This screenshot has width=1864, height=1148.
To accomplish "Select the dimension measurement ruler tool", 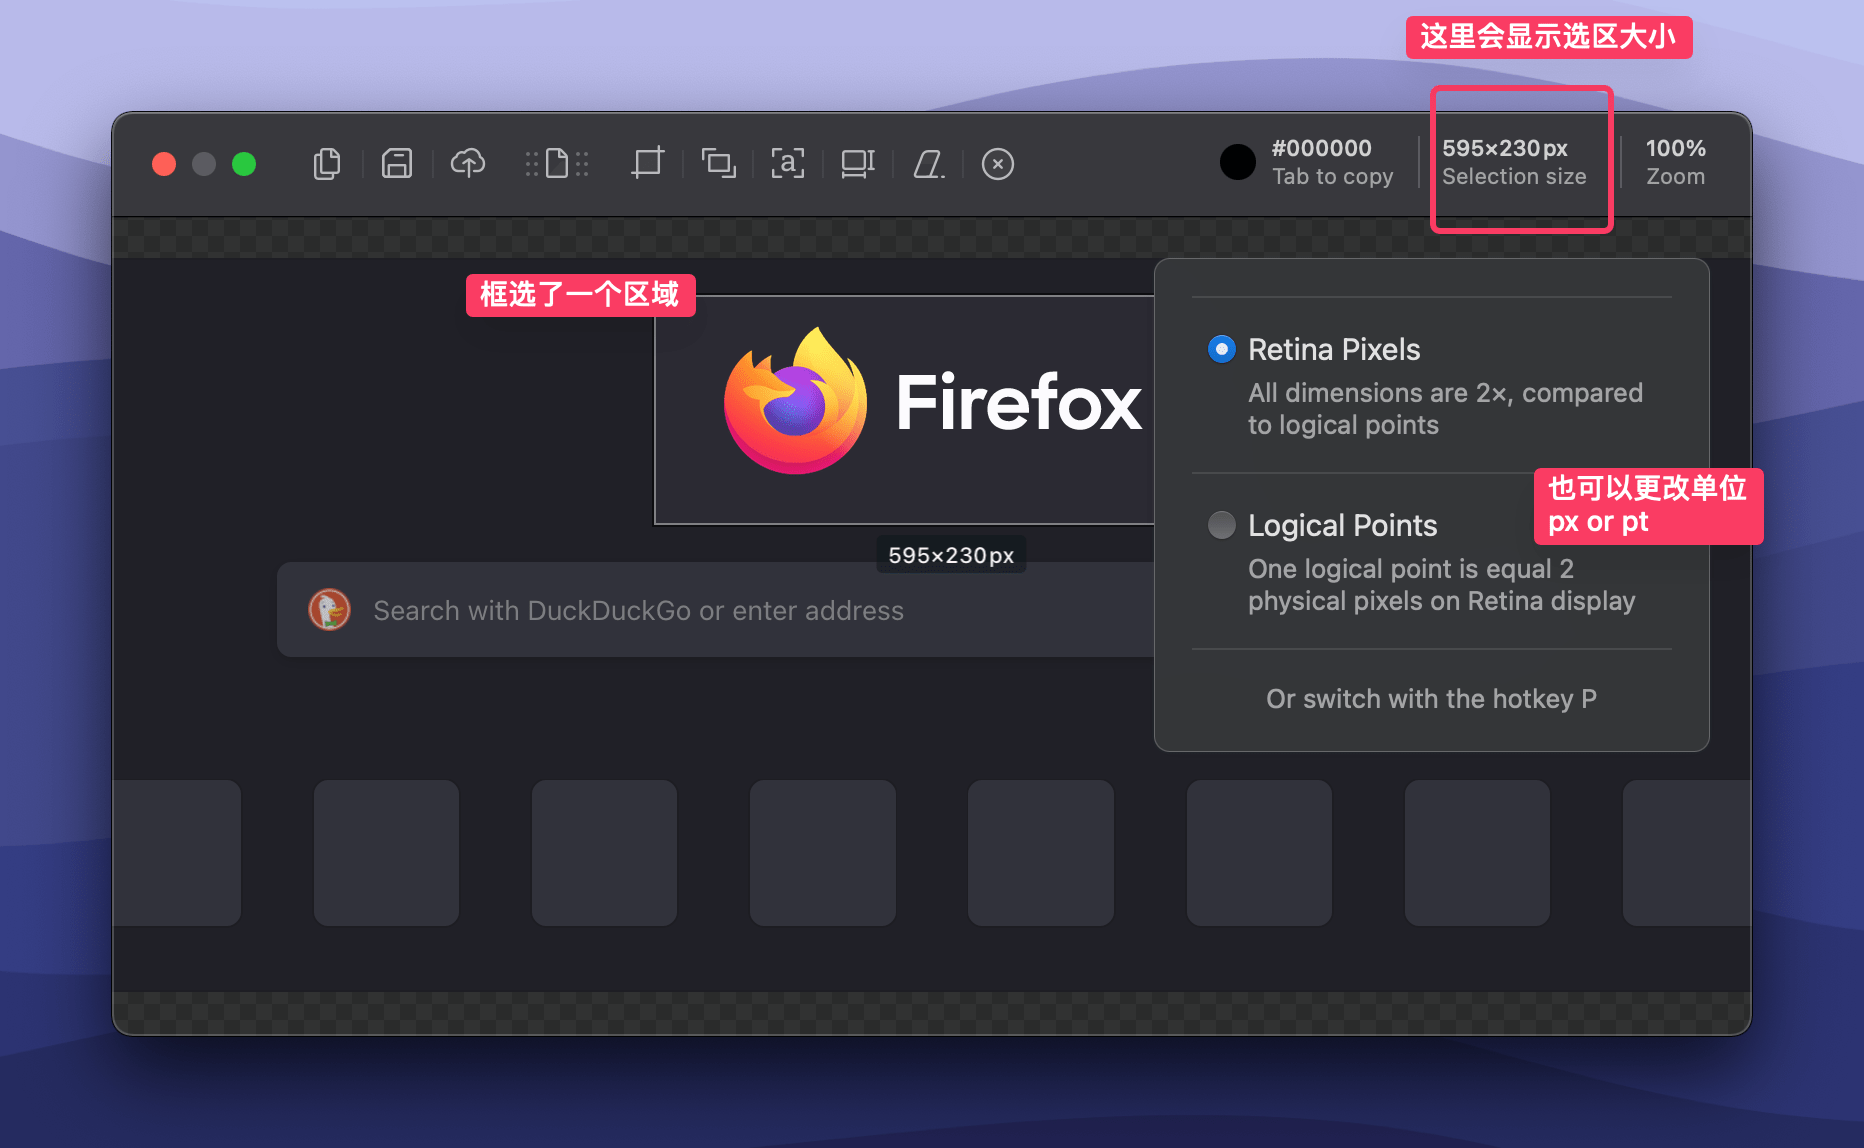I will pos(858,163).
